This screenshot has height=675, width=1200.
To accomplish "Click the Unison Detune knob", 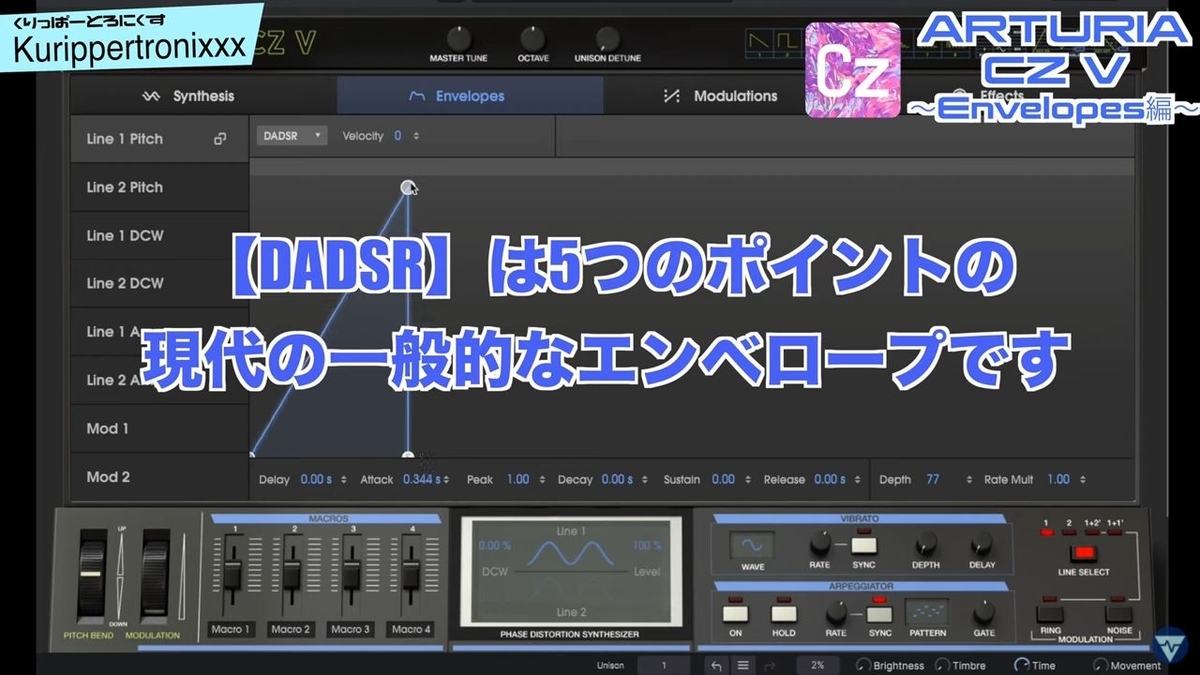I will point(607,38).
